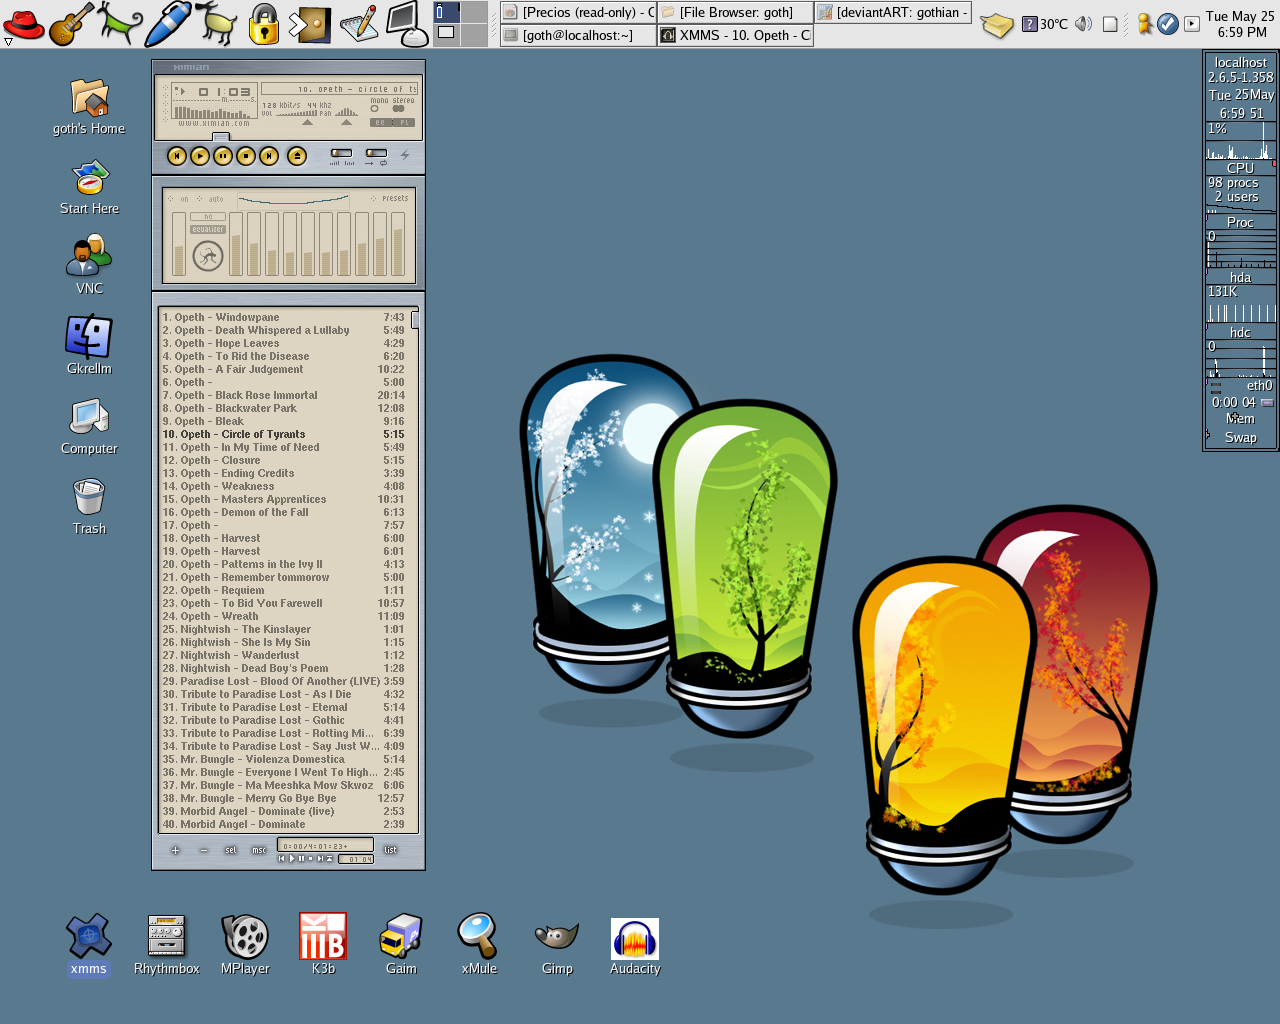Open the playlist 'list' menu
Screen dimensions: 1280x1024
[x=391, y=850]
